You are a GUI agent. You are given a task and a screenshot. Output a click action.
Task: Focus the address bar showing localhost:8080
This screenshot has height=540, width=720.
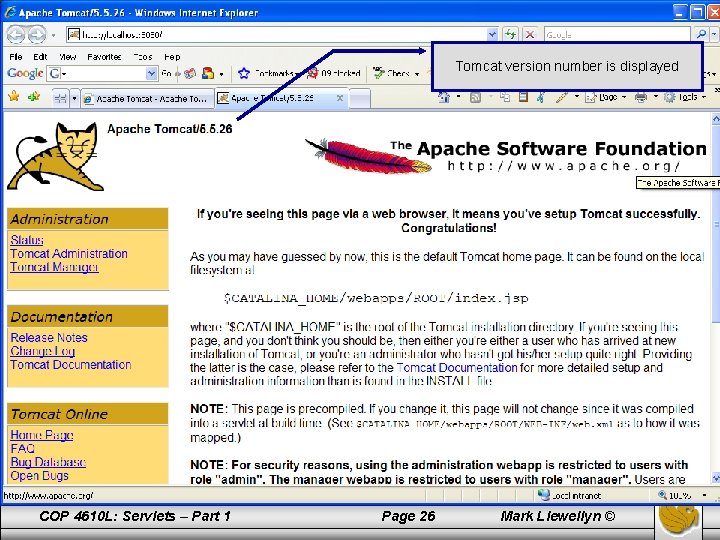pos(276,34)
